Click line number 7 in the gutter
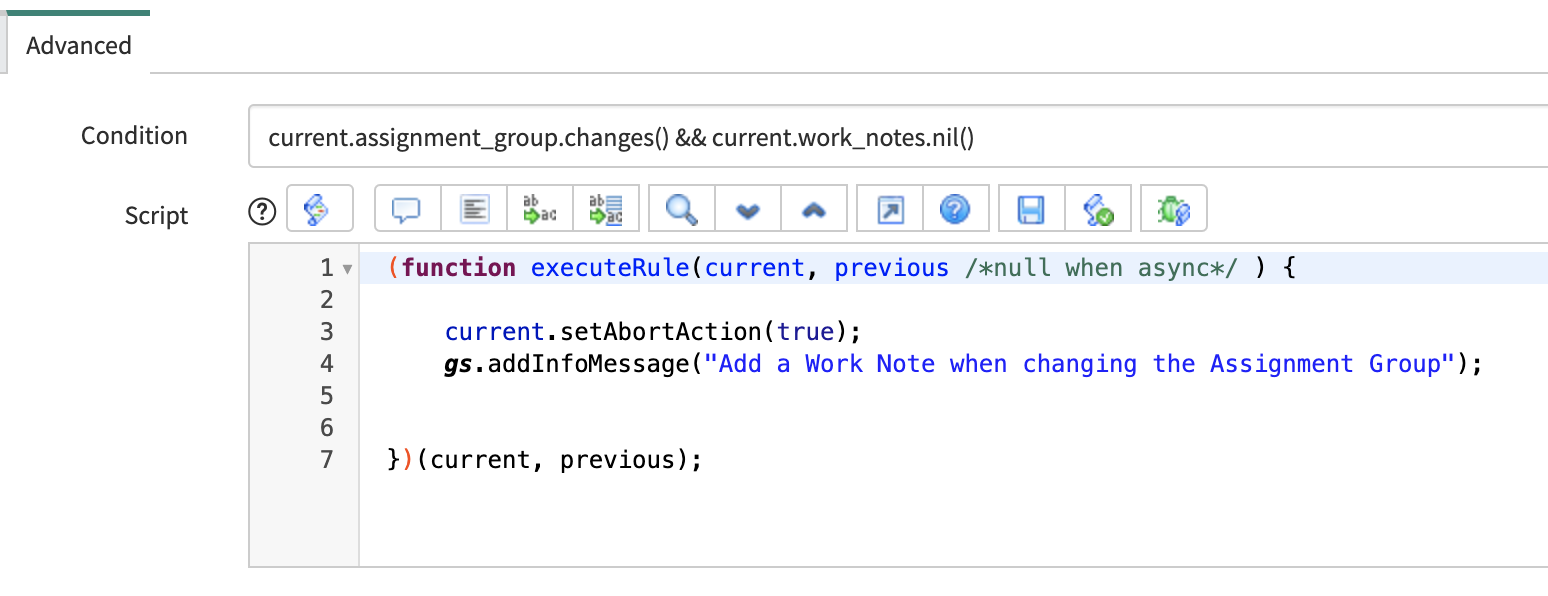The height and width of the screenshot is (596, 1548). 326,460
